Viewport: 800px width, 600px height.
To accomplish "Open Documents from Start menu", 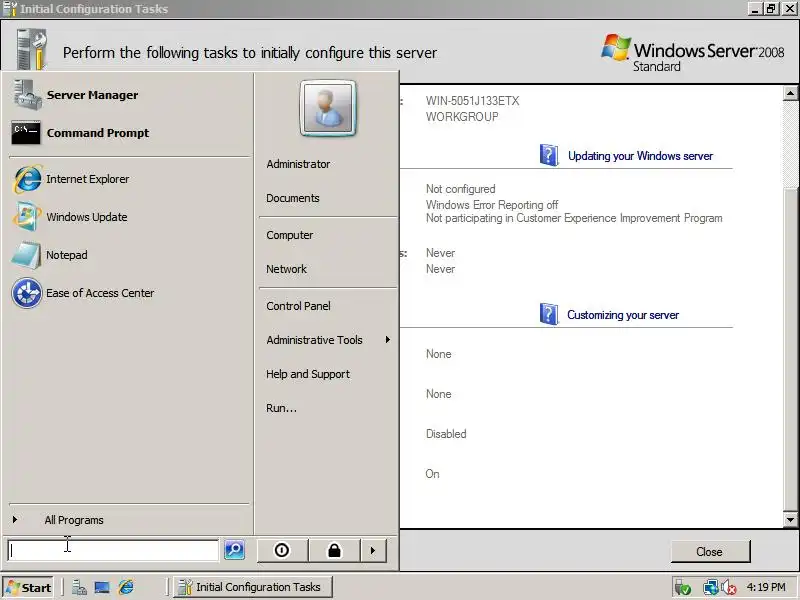I will click(293, 198).
